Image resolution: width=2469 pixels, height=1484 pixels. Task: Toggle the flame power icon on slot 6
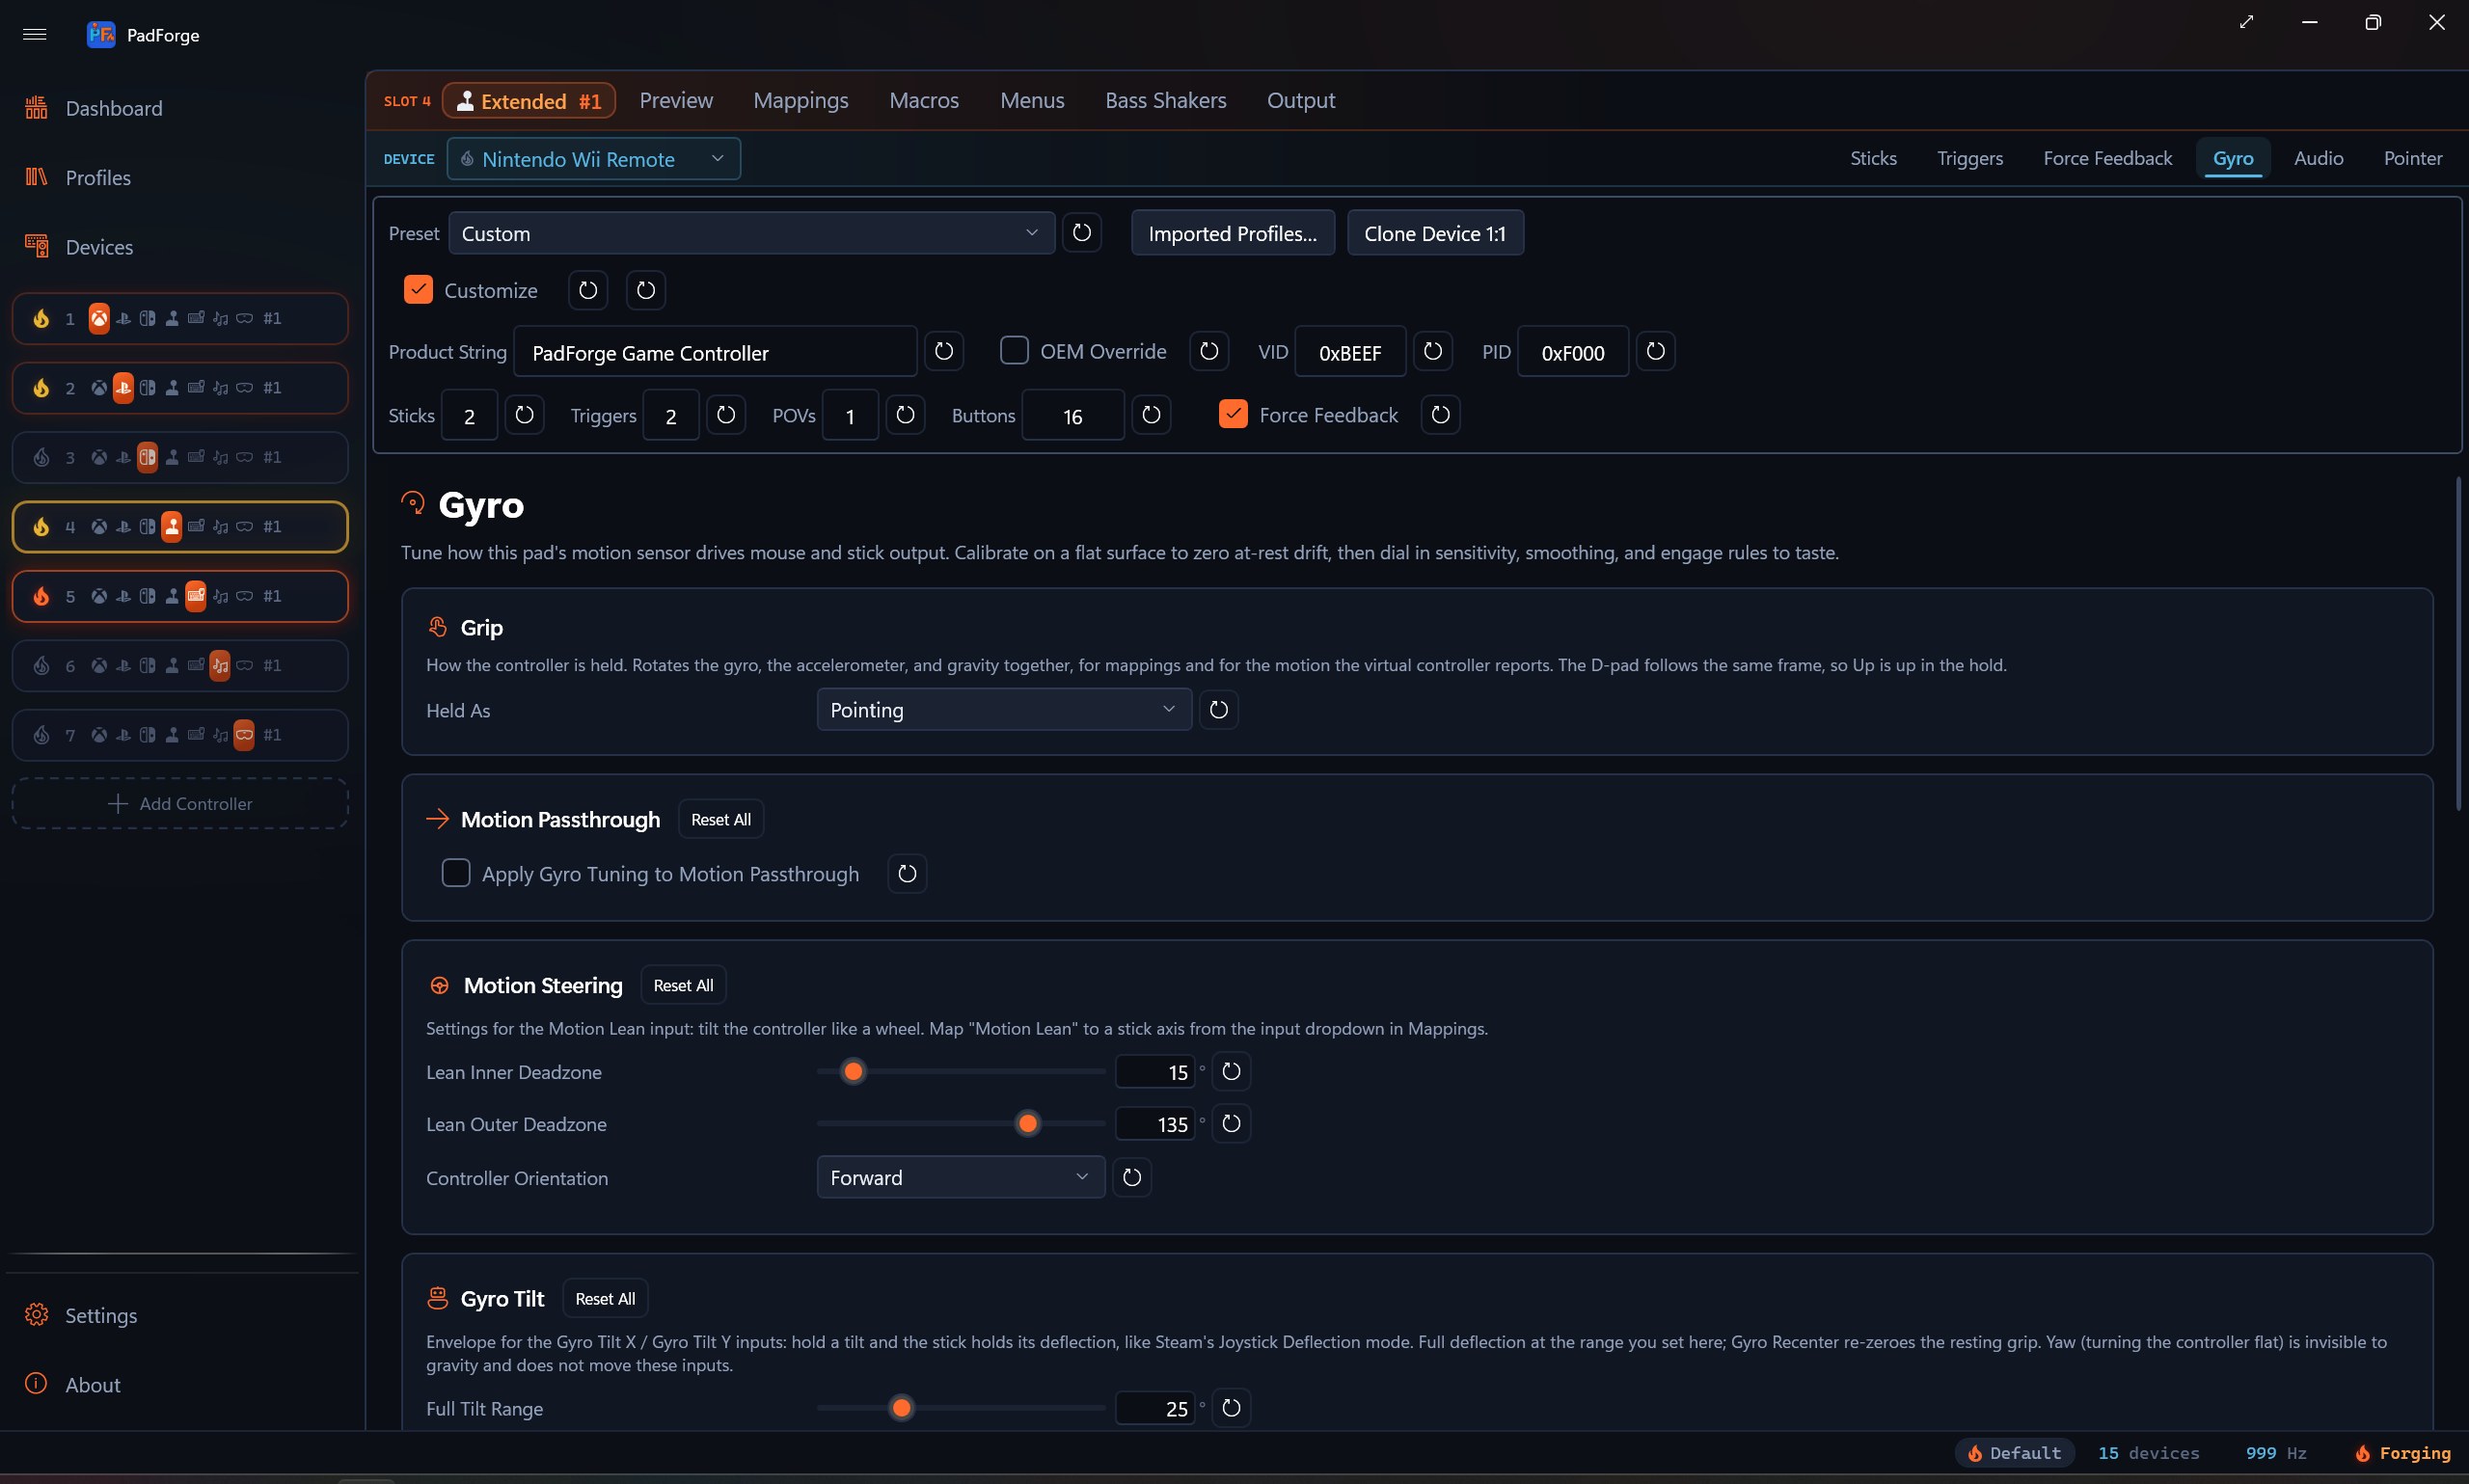coord(41,665)
